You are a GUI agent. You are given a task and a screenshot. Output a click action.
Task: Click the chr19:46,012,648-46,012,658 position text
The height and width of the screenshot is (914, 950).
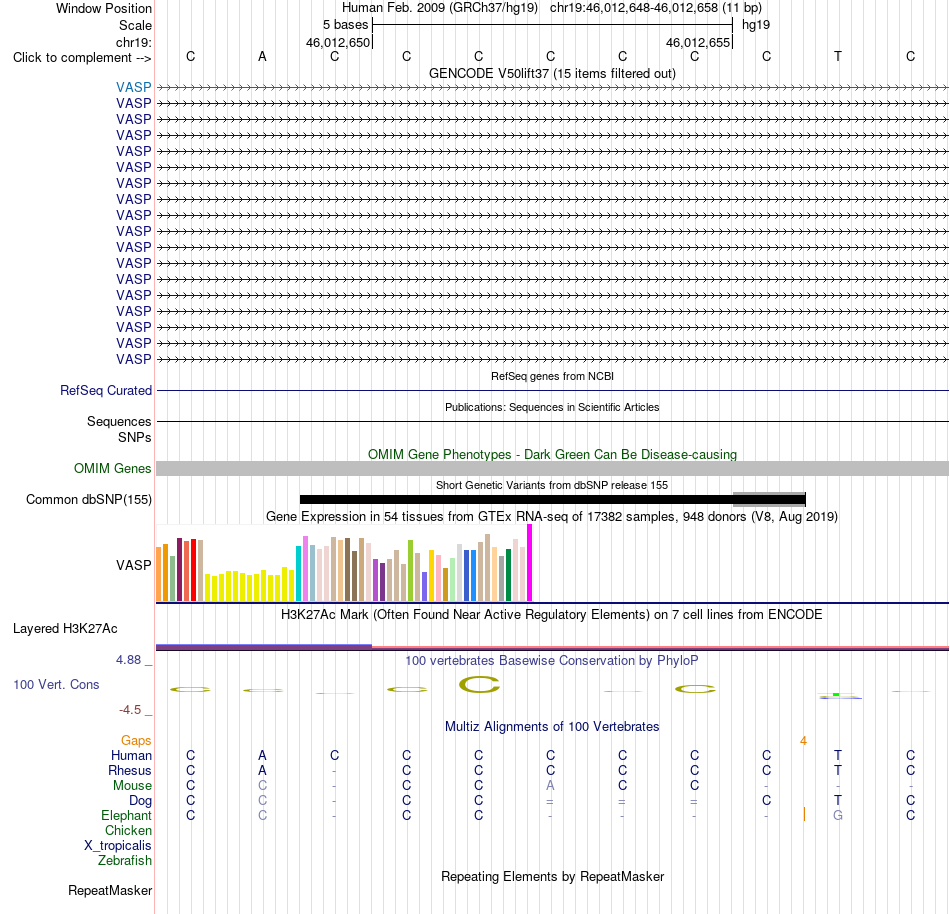tap(634, 8)
